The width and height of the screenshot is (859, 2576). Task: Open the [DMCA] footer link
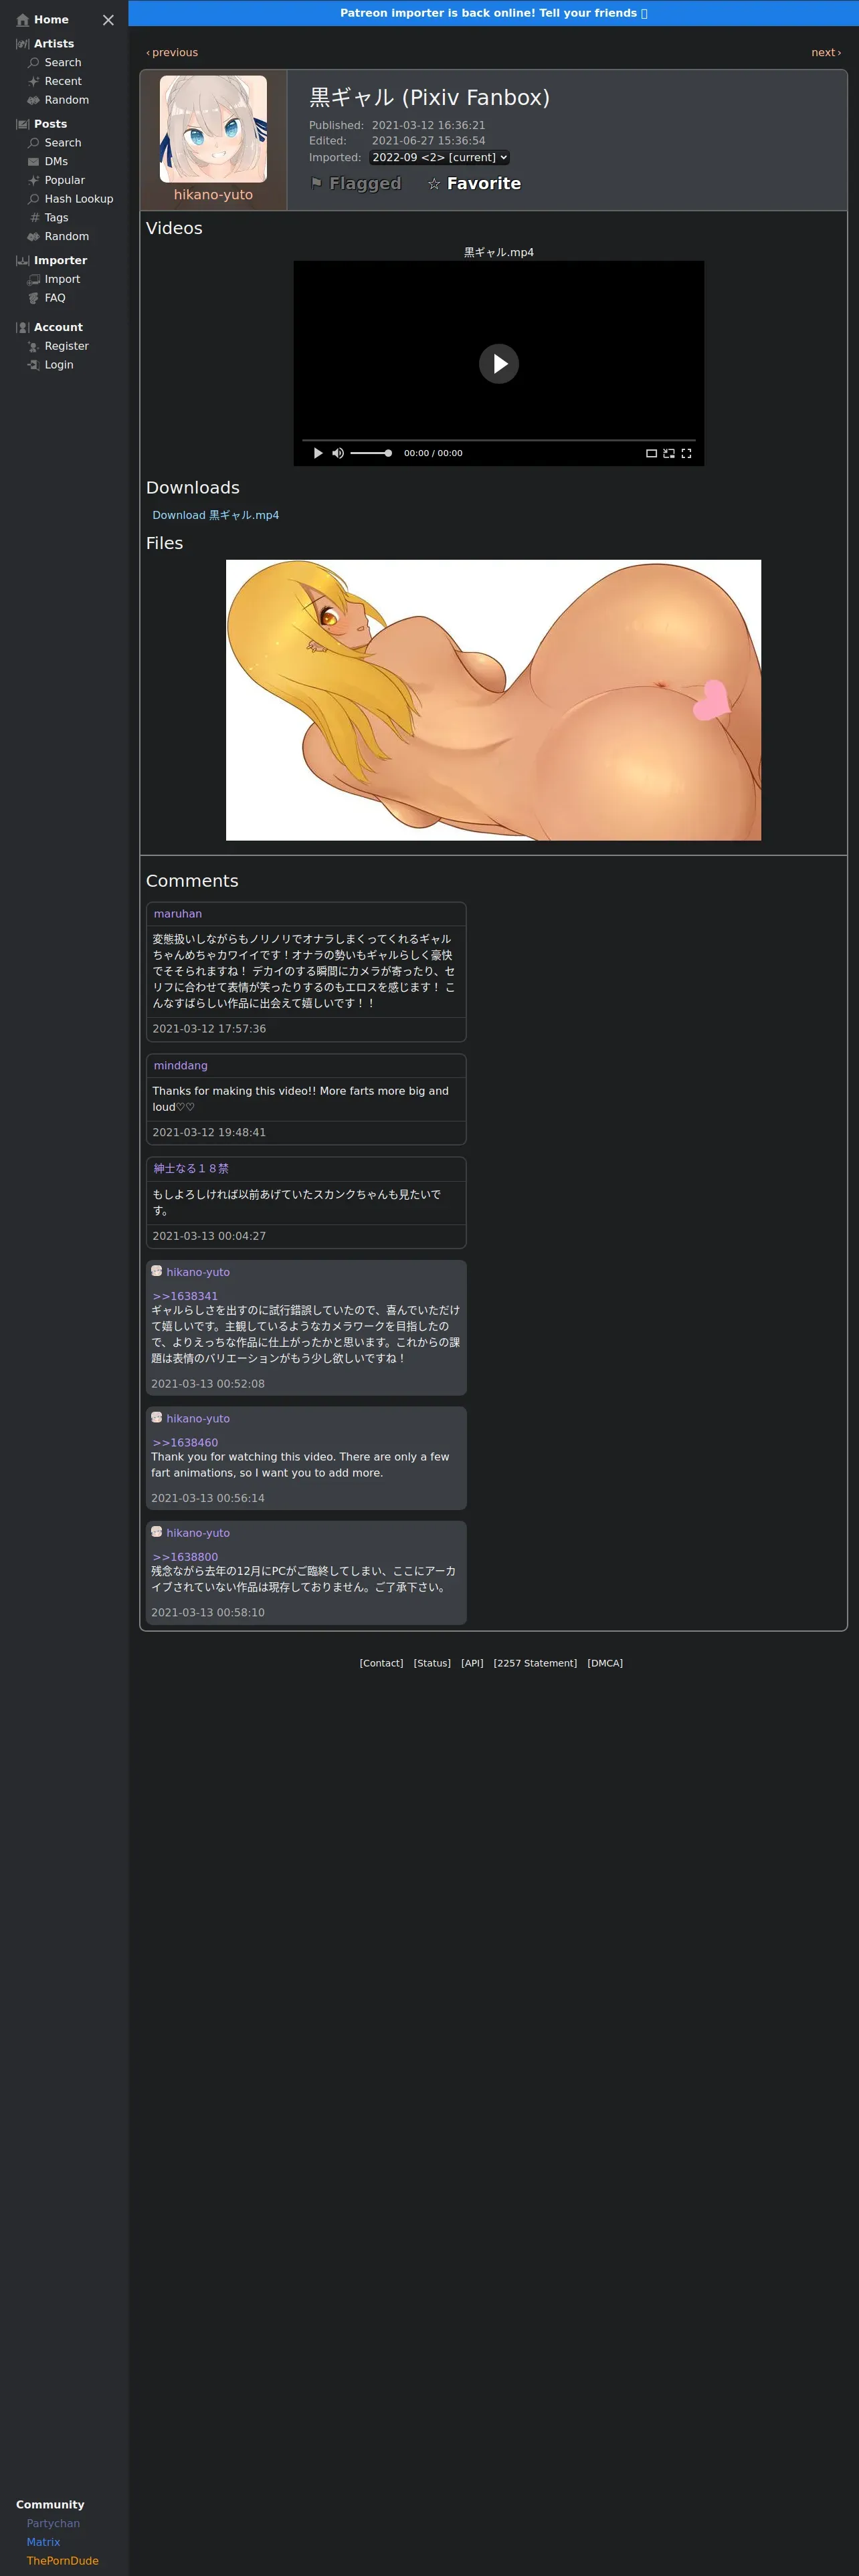[605, 1664]
